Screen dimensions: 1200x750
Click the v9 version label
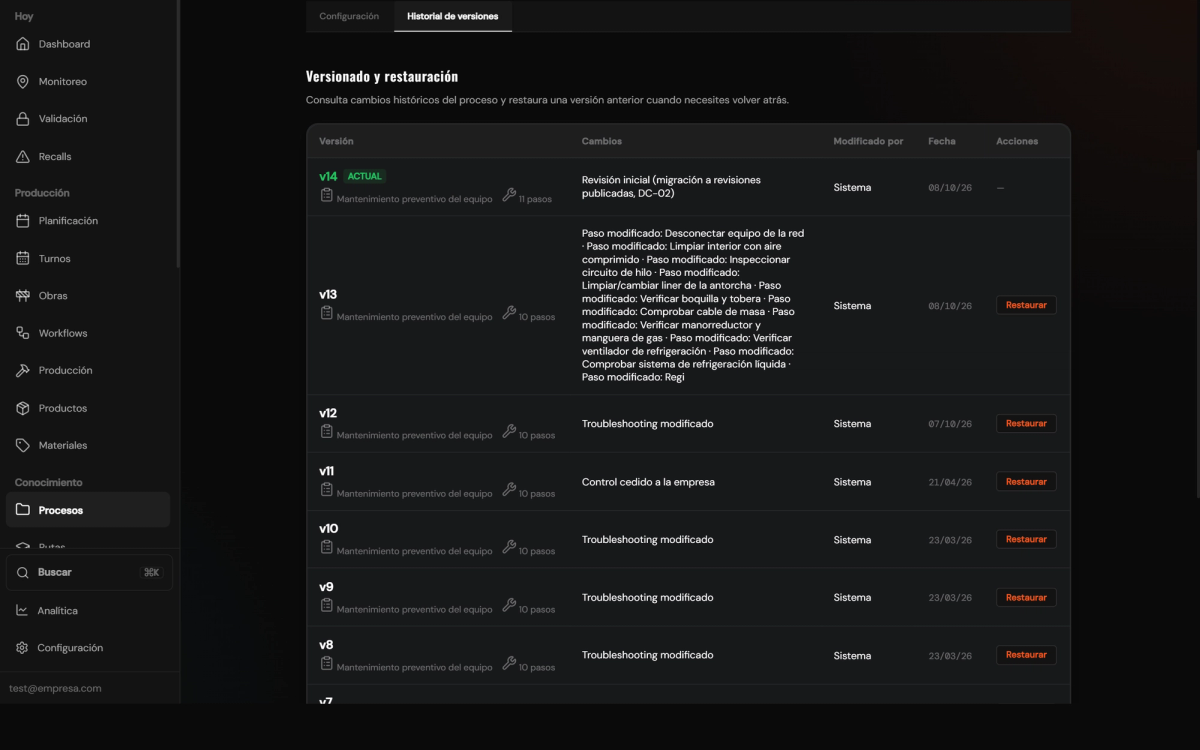(x=326, y=587)
